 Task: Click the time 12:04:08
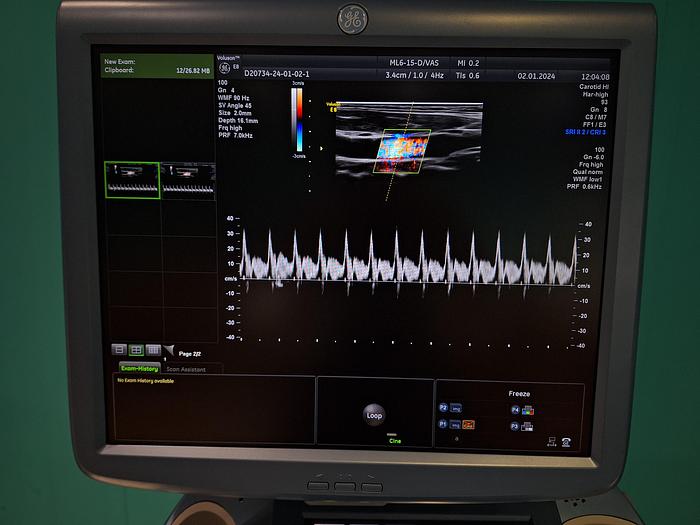click(x=595, y=77)
